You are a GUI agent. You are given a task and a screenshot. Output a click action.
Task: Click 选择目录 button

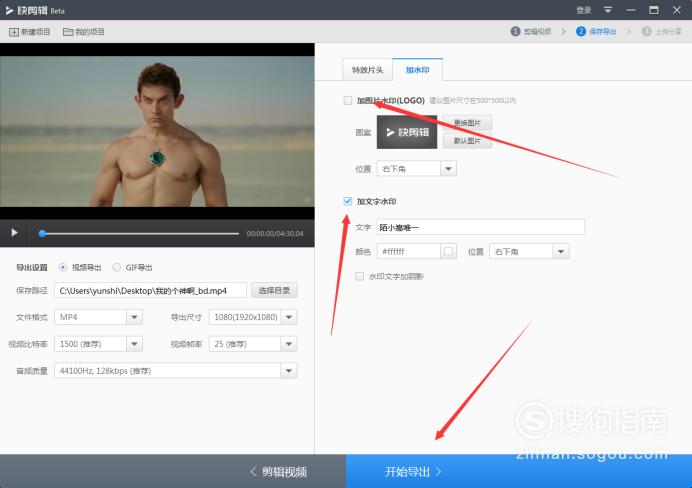274,290
